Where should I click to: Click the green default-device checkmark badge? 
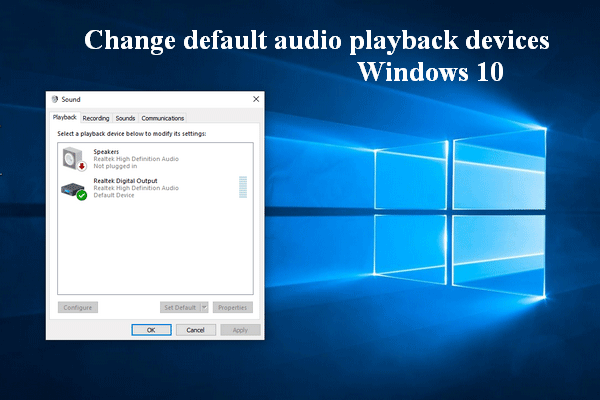click(x=82, y=195)
